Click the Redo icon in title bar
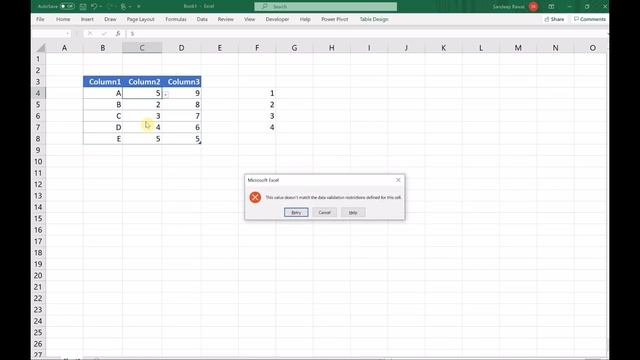This screenshot has width=640, height=360. (x=110, y=7)
